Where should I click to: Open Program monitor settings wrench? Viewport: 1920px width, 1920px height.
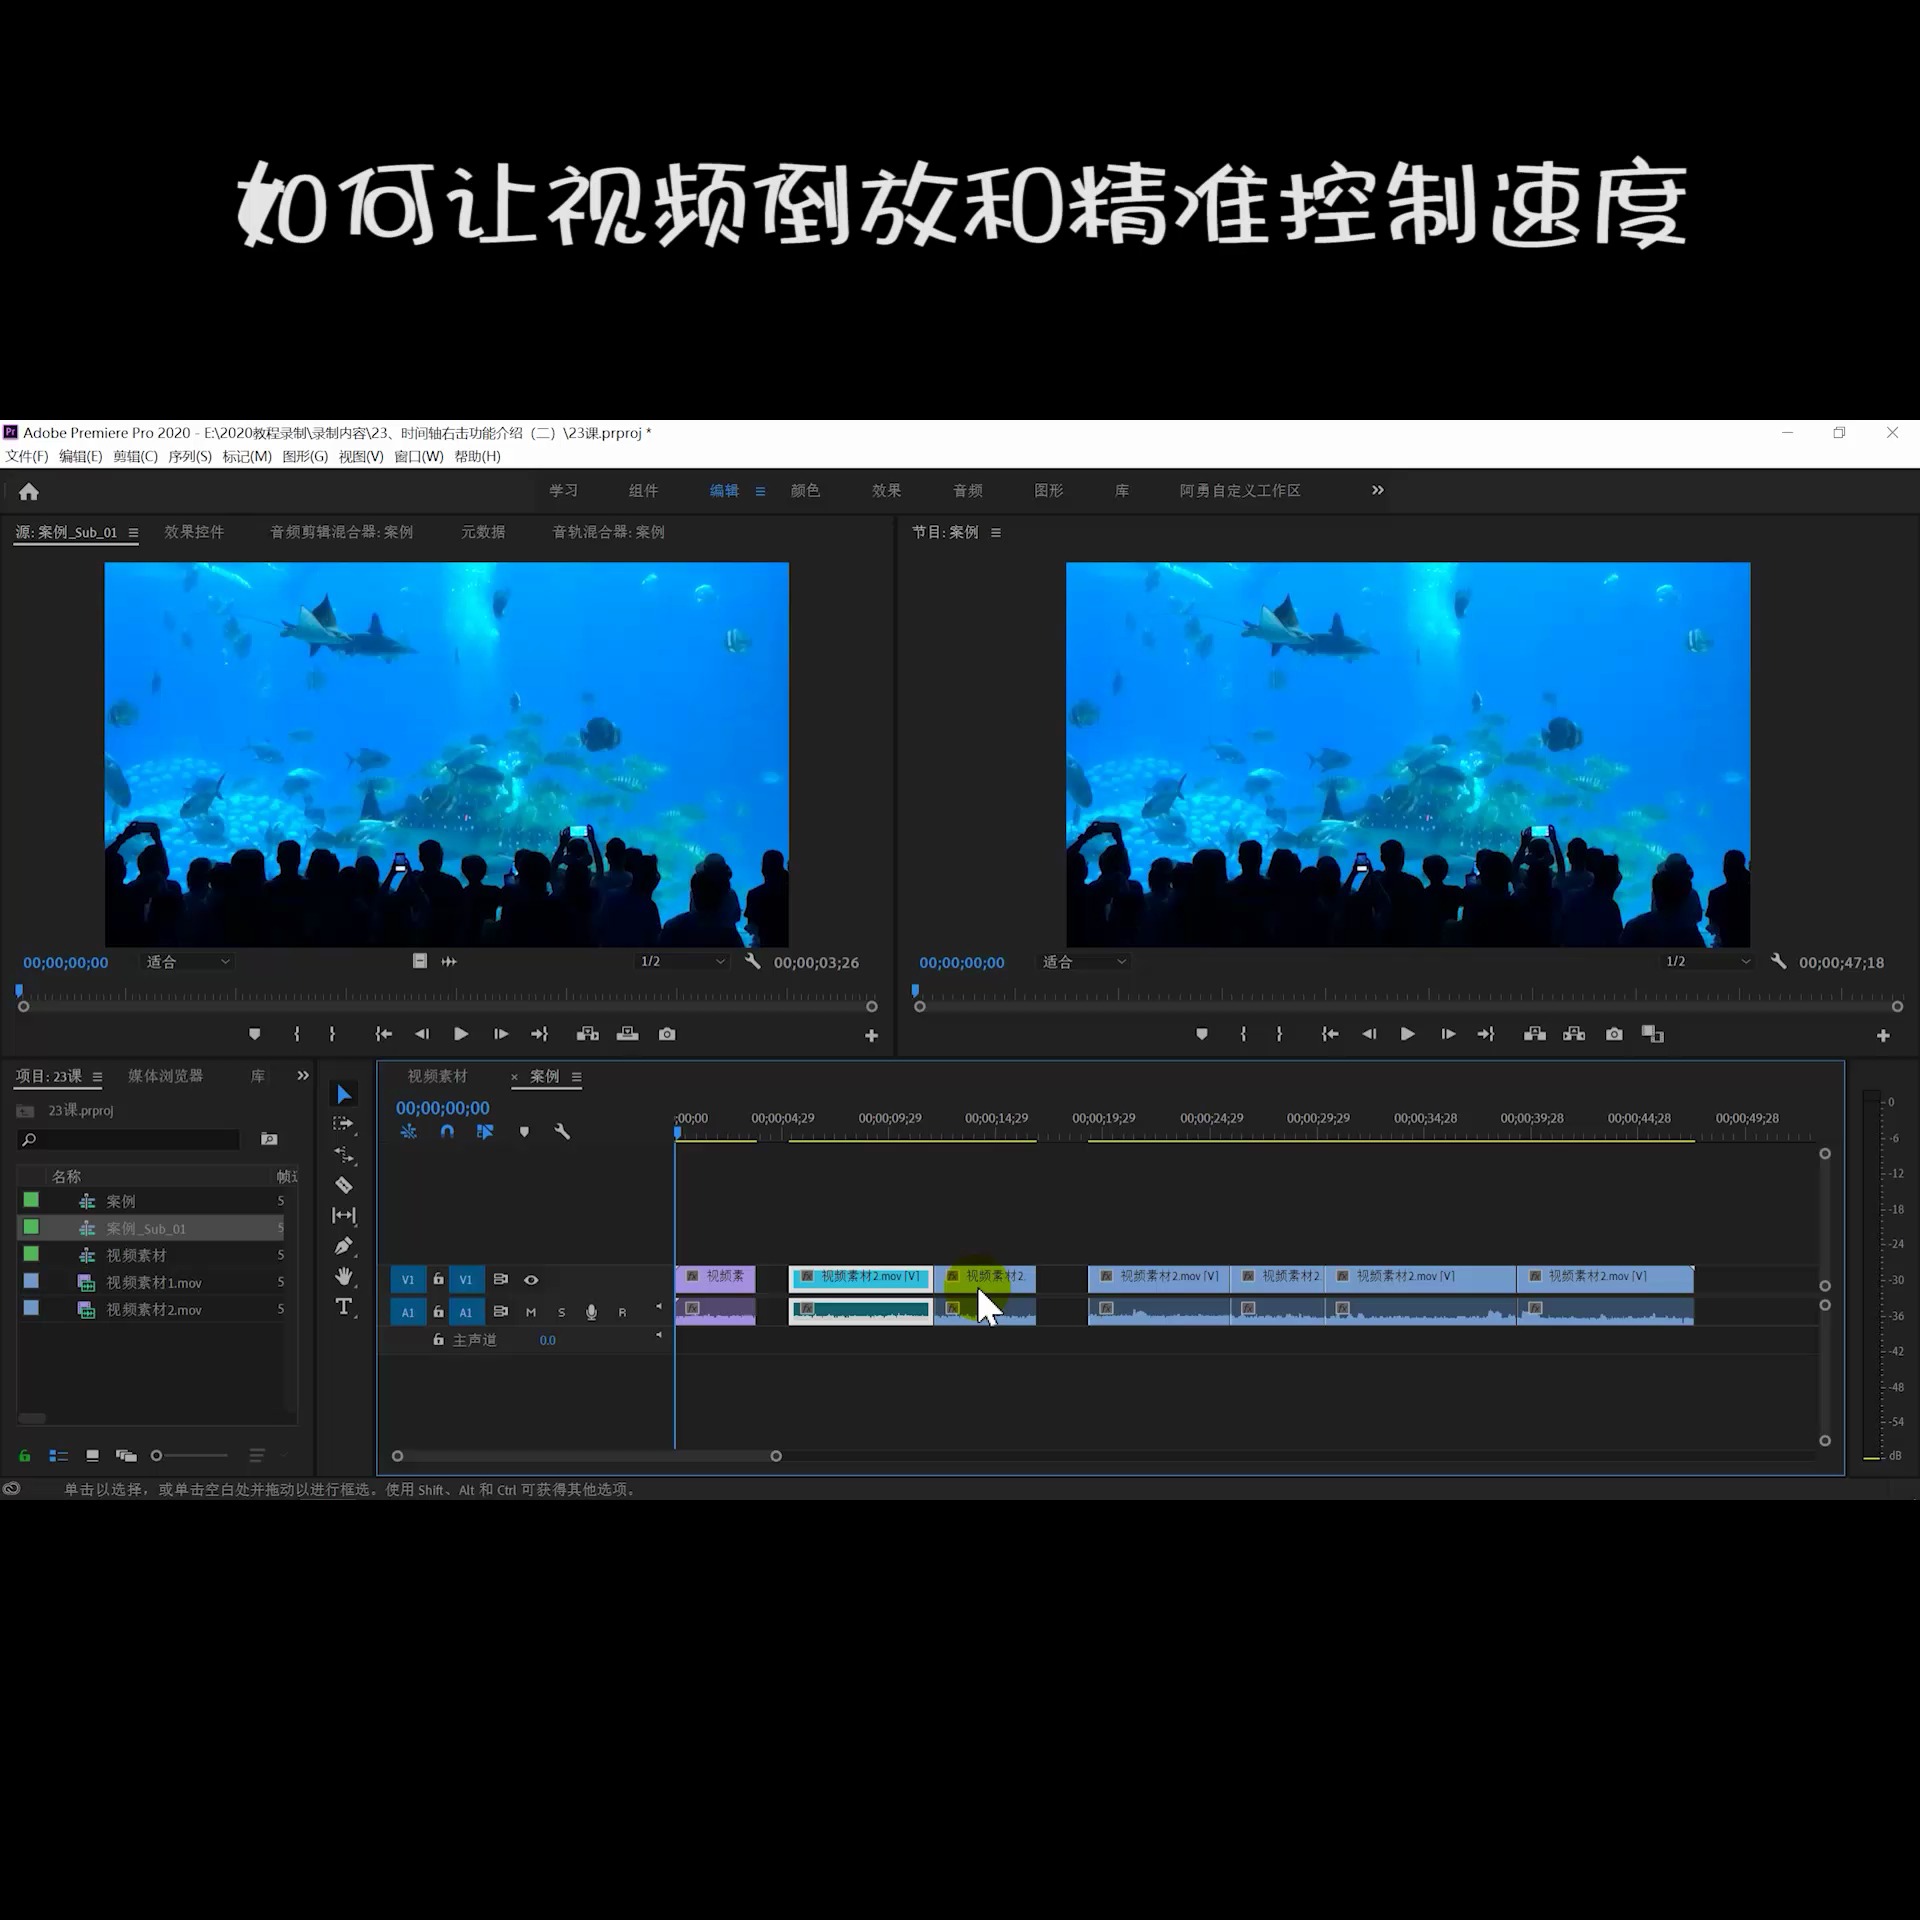pos(1778,961)
